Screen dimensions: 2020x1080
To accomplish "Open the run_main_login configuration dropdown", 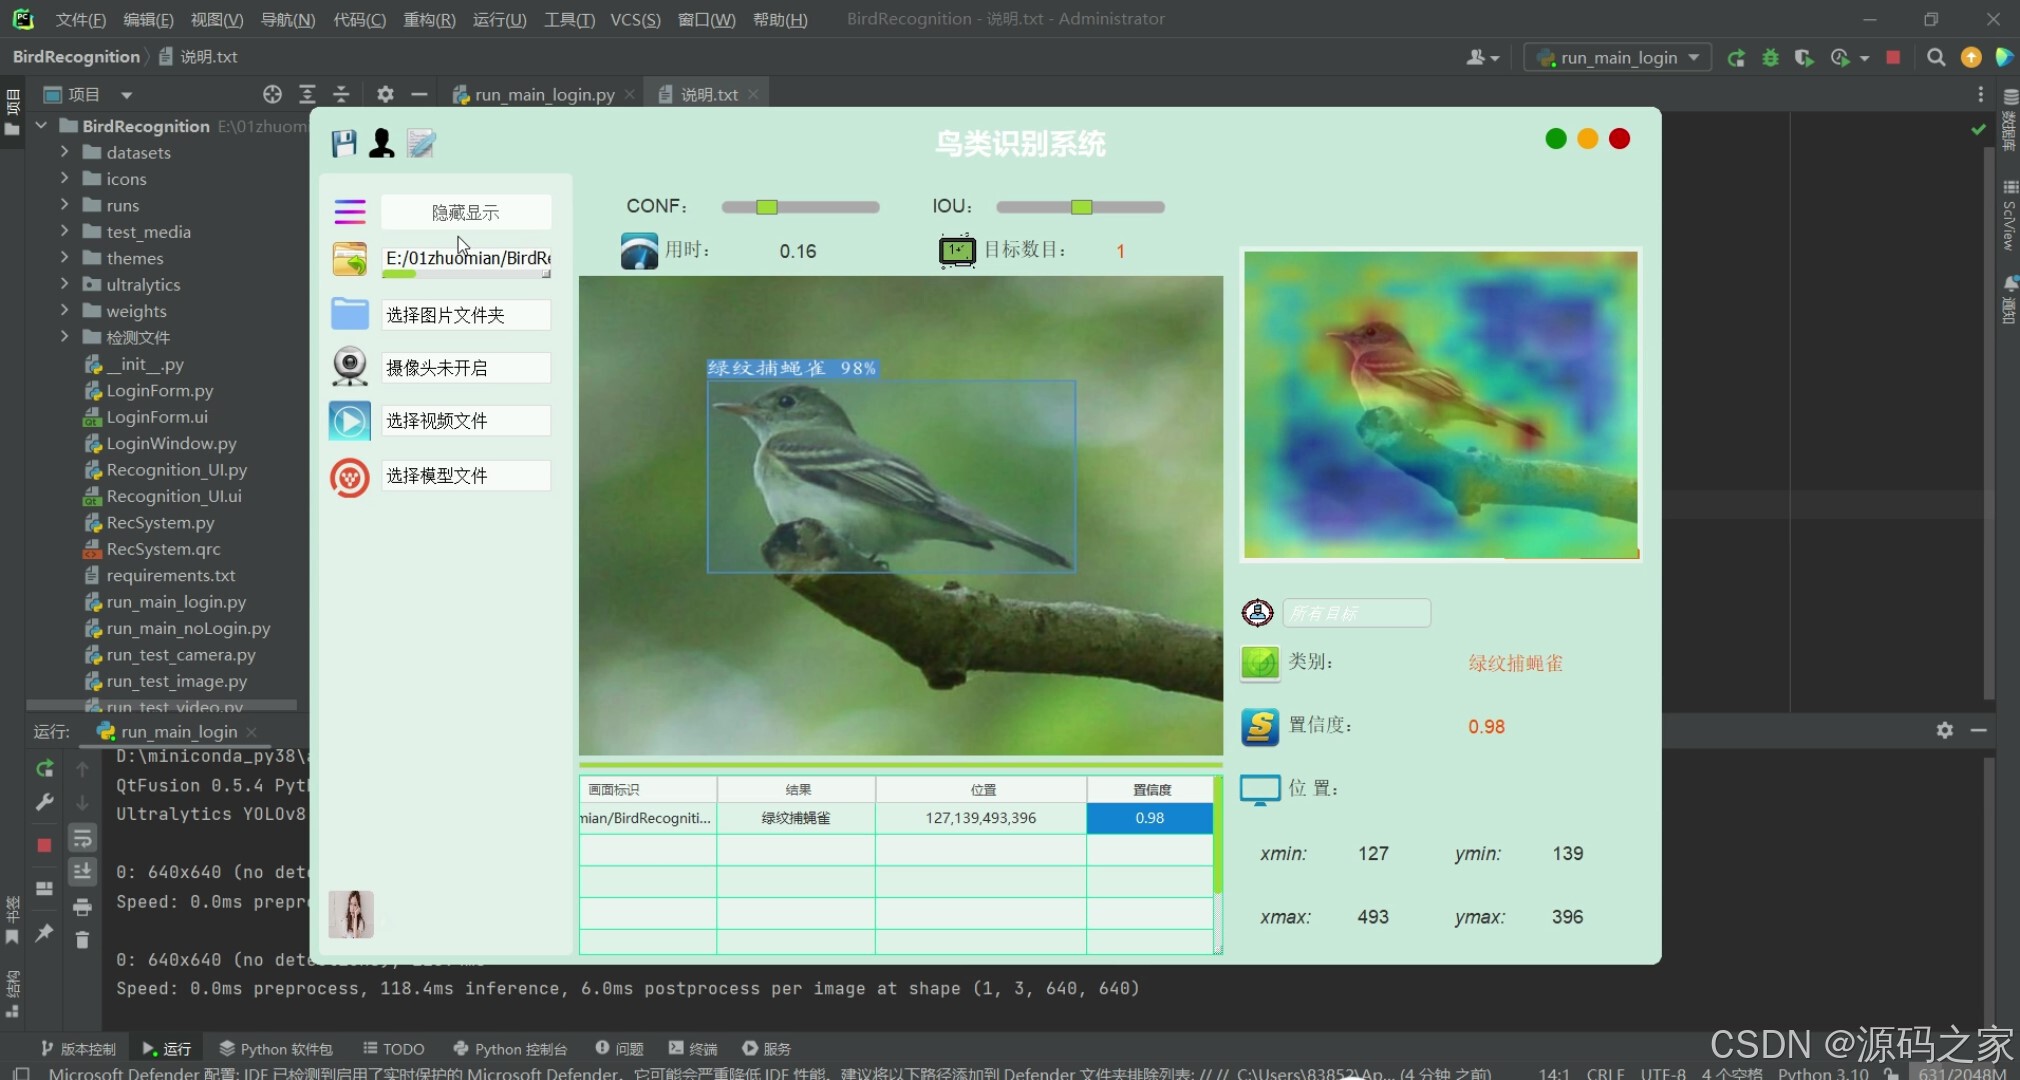I will 1618,58.
